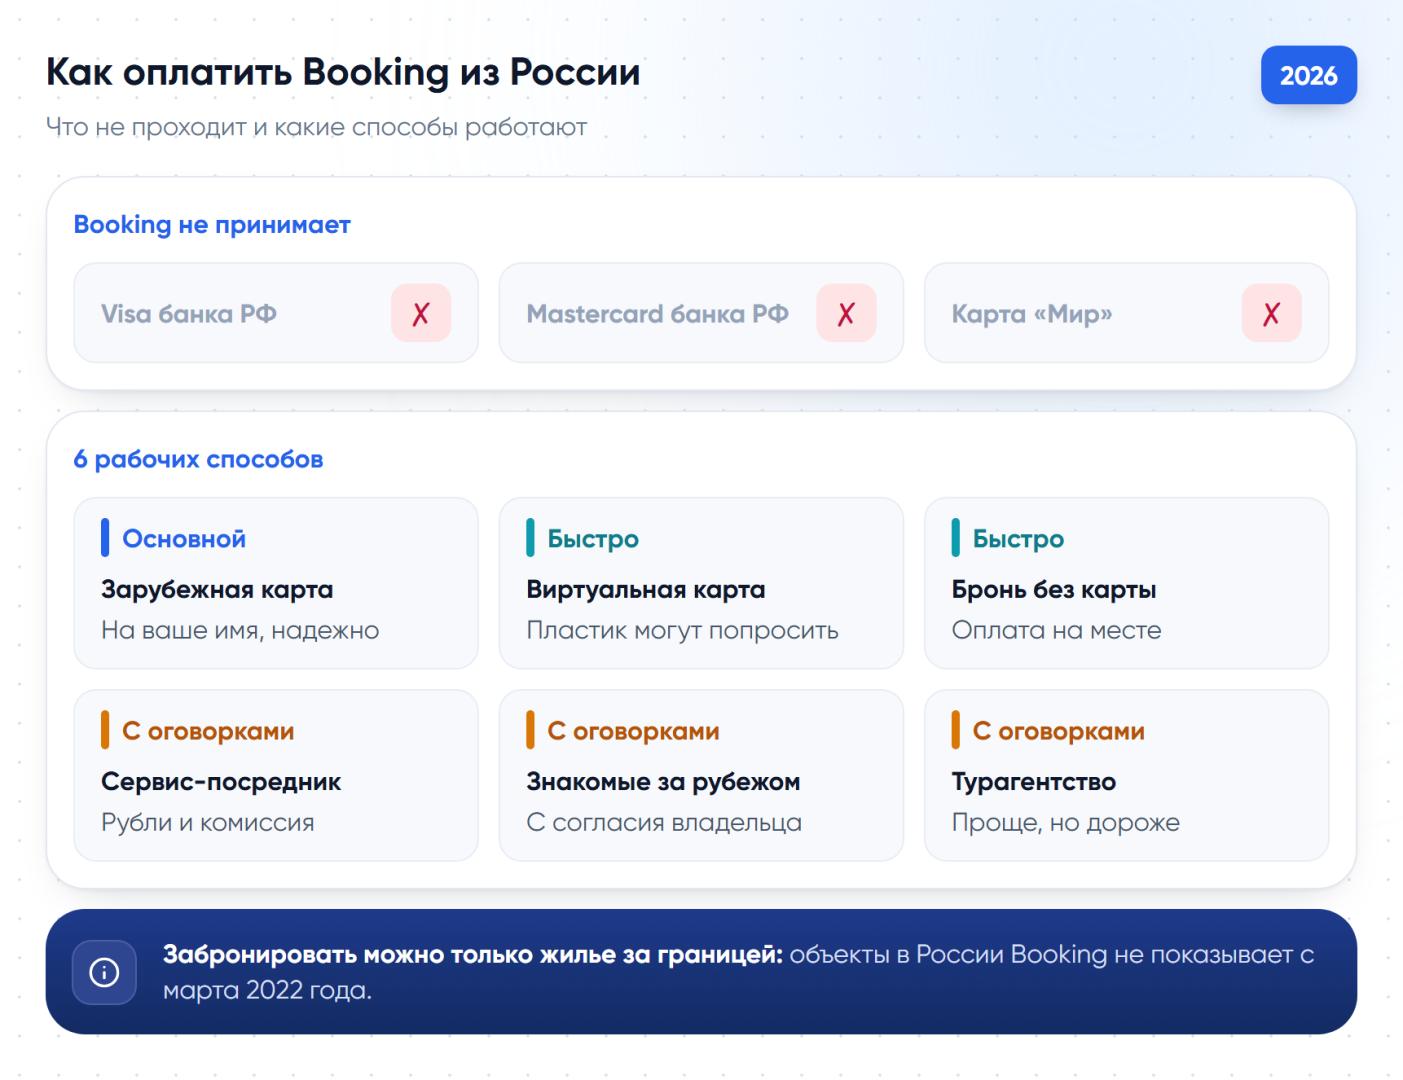The width and height of the screenshot is (1403, 1080).
Task: Click the 2026 badge
Action: click(x=1308, y=75)
